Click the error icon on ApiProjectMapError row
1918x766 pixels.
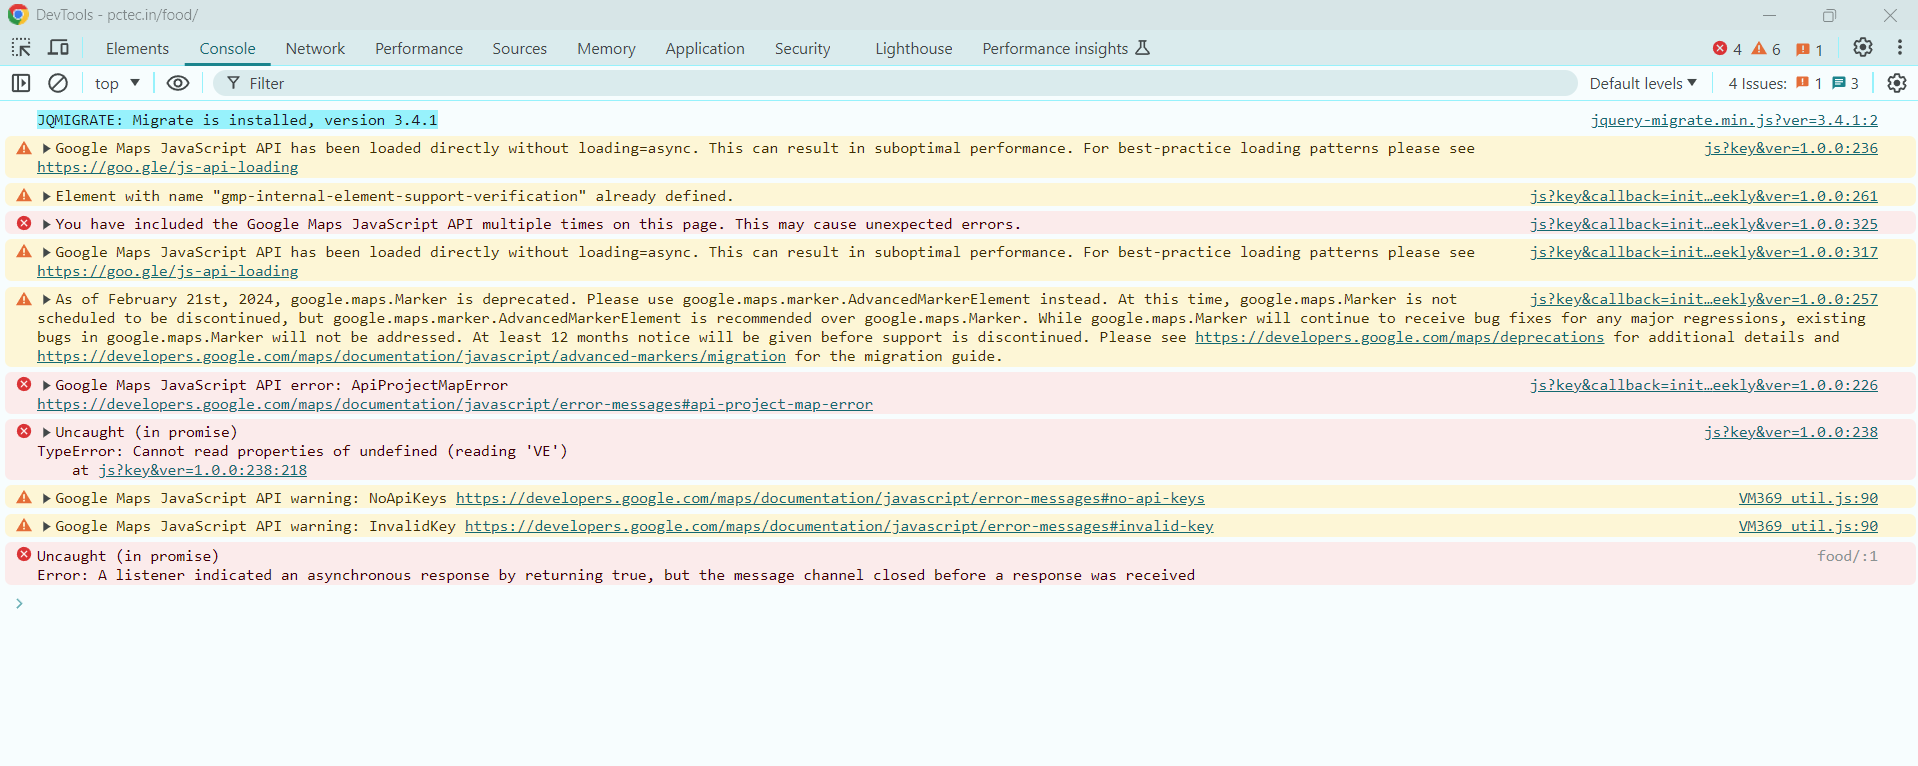(24, 384)
